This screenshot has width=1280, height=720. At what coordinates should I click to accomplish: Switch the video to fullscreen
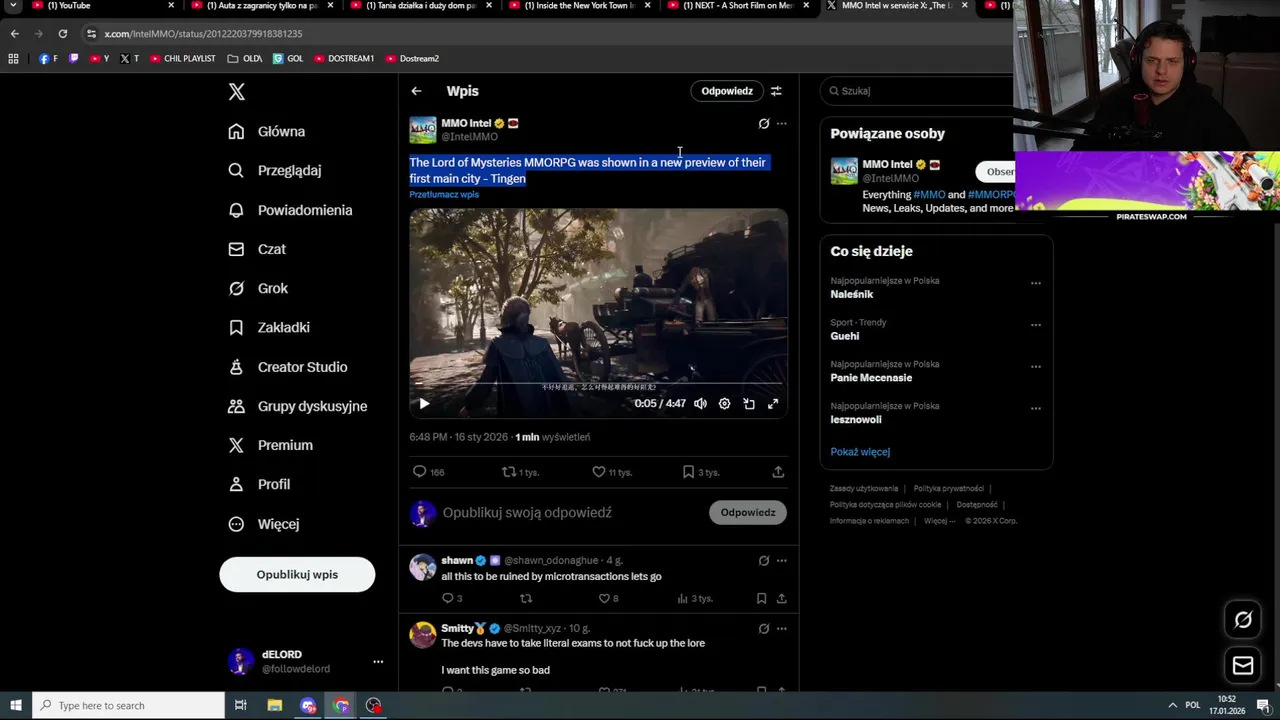[x=773, y=404]
